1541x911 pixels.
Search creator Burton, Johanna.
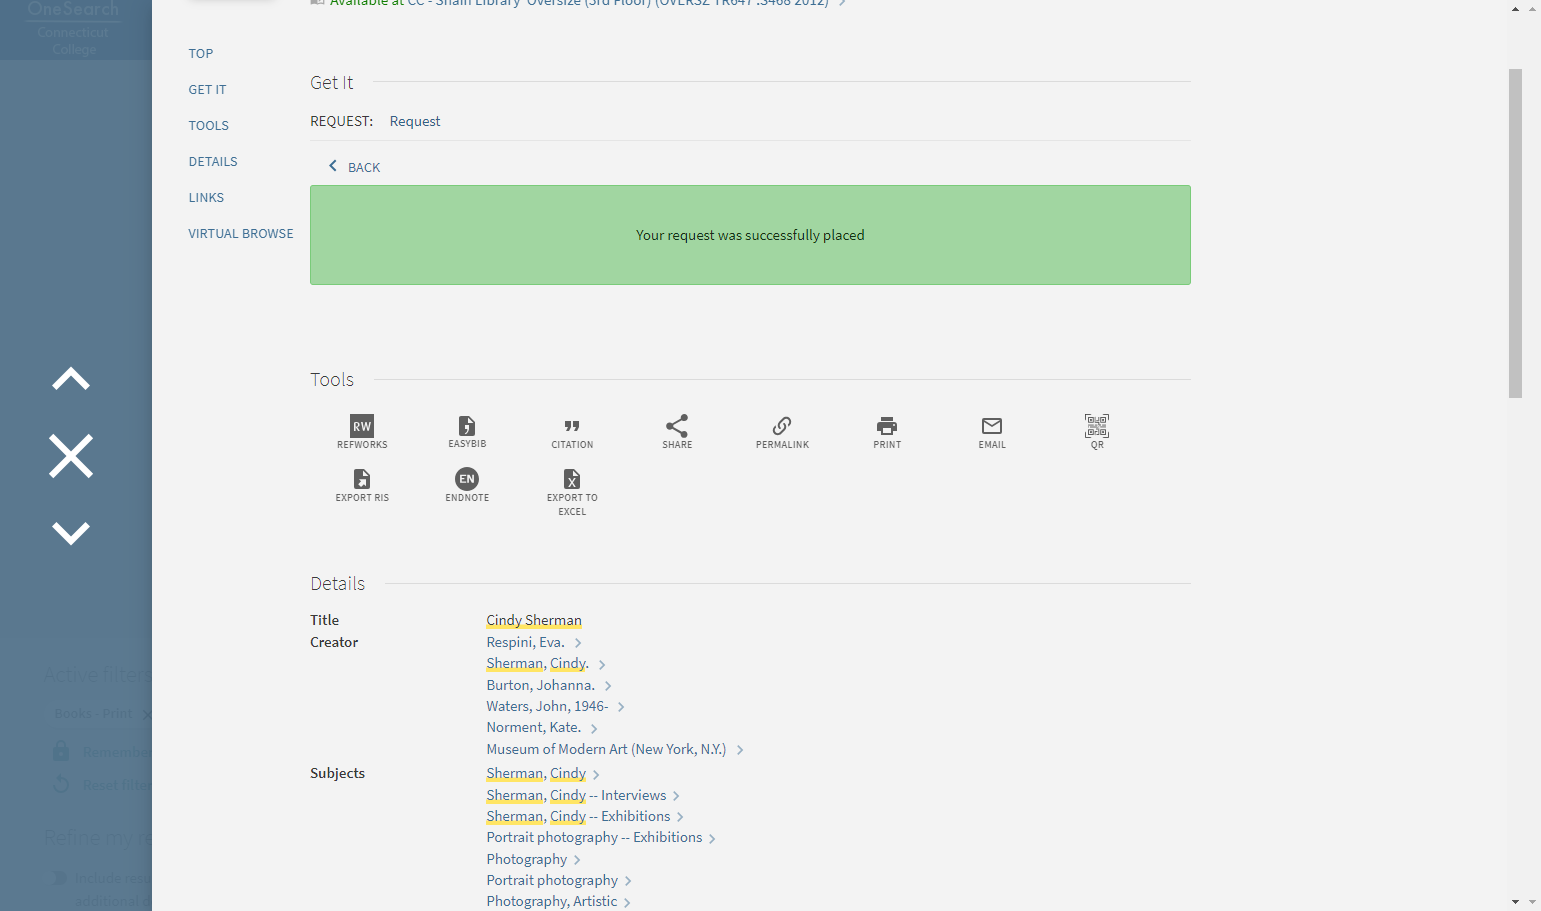point(541,685)
